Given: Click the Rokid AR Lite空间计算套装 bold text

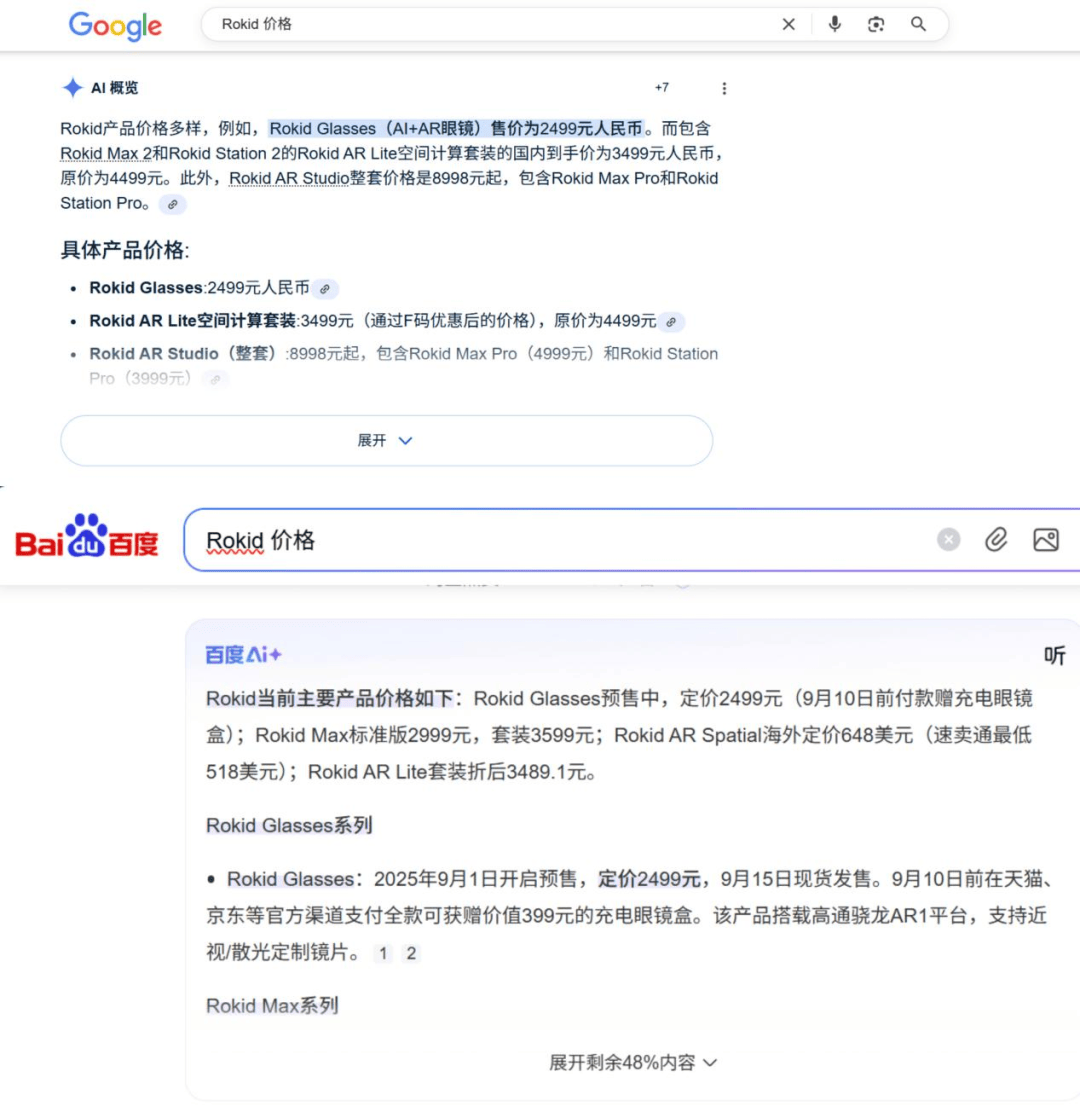Looking at the screenshot, I should (192, 321).
